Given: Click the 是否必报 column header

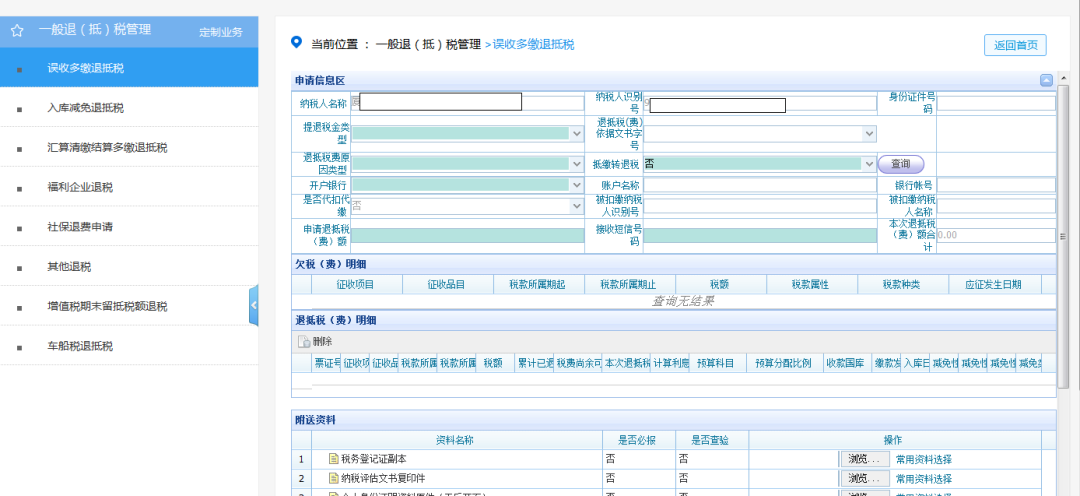Looking at the screenshot, I should pyautogui.click(x=637, y=440).
